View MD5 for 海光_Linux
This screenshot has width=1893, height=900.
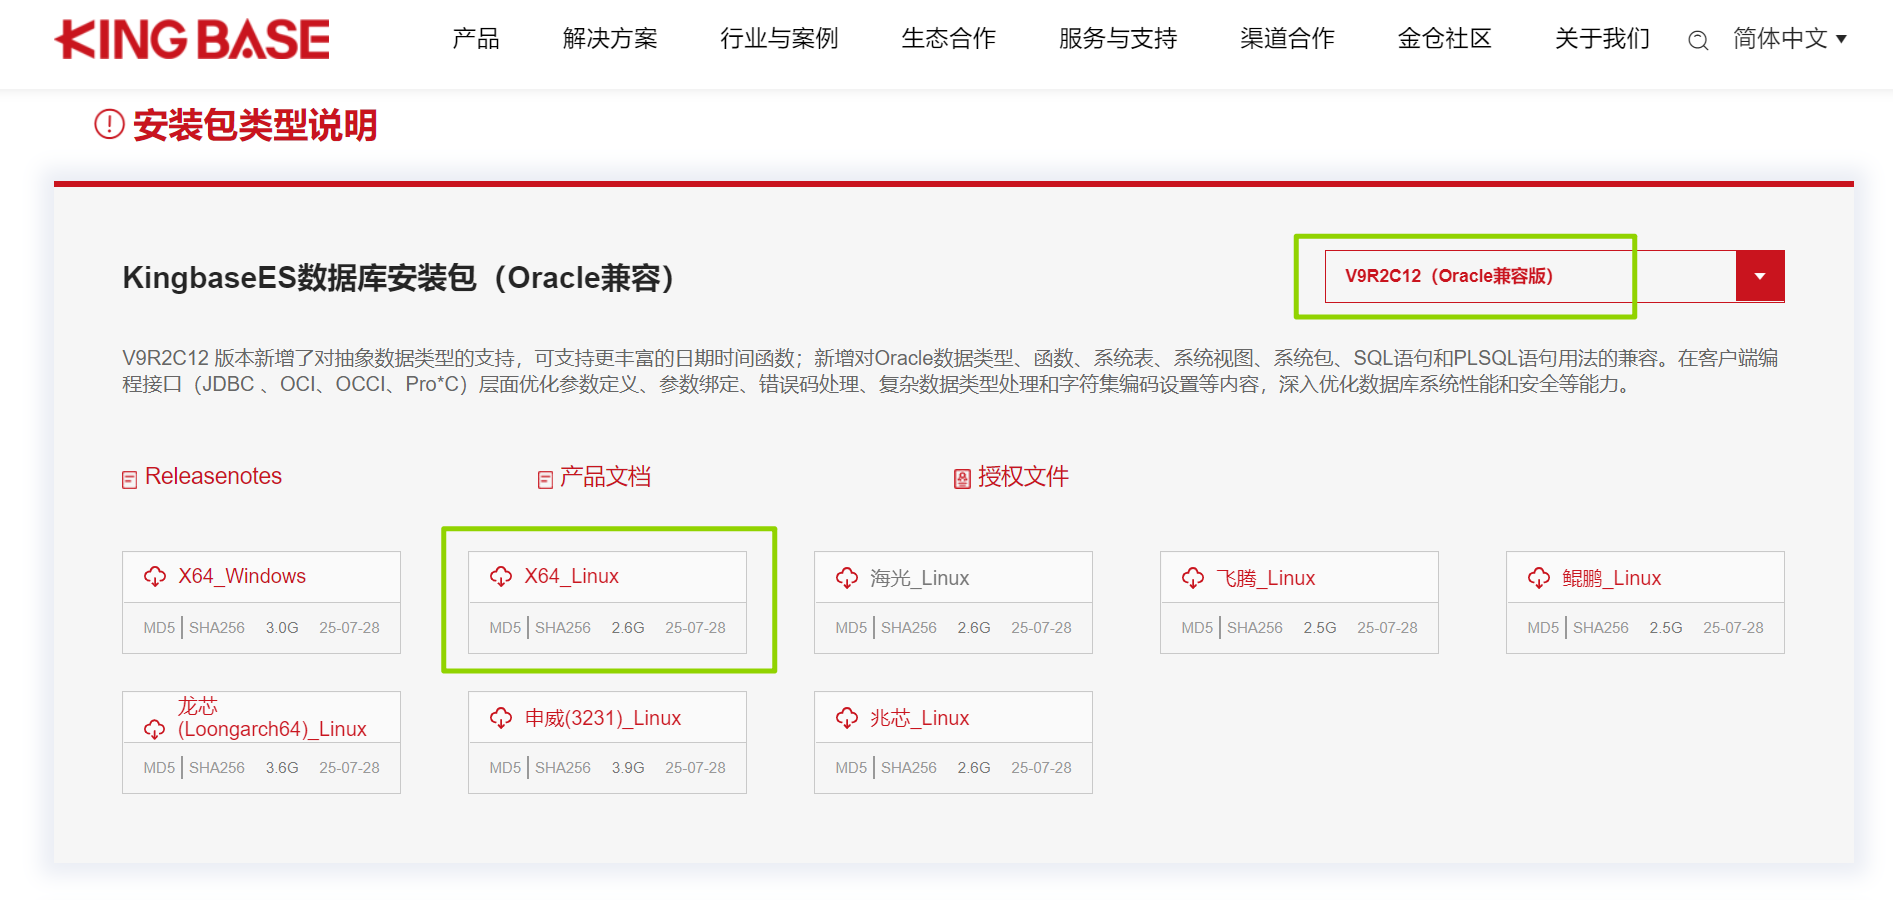coord(851,628)
